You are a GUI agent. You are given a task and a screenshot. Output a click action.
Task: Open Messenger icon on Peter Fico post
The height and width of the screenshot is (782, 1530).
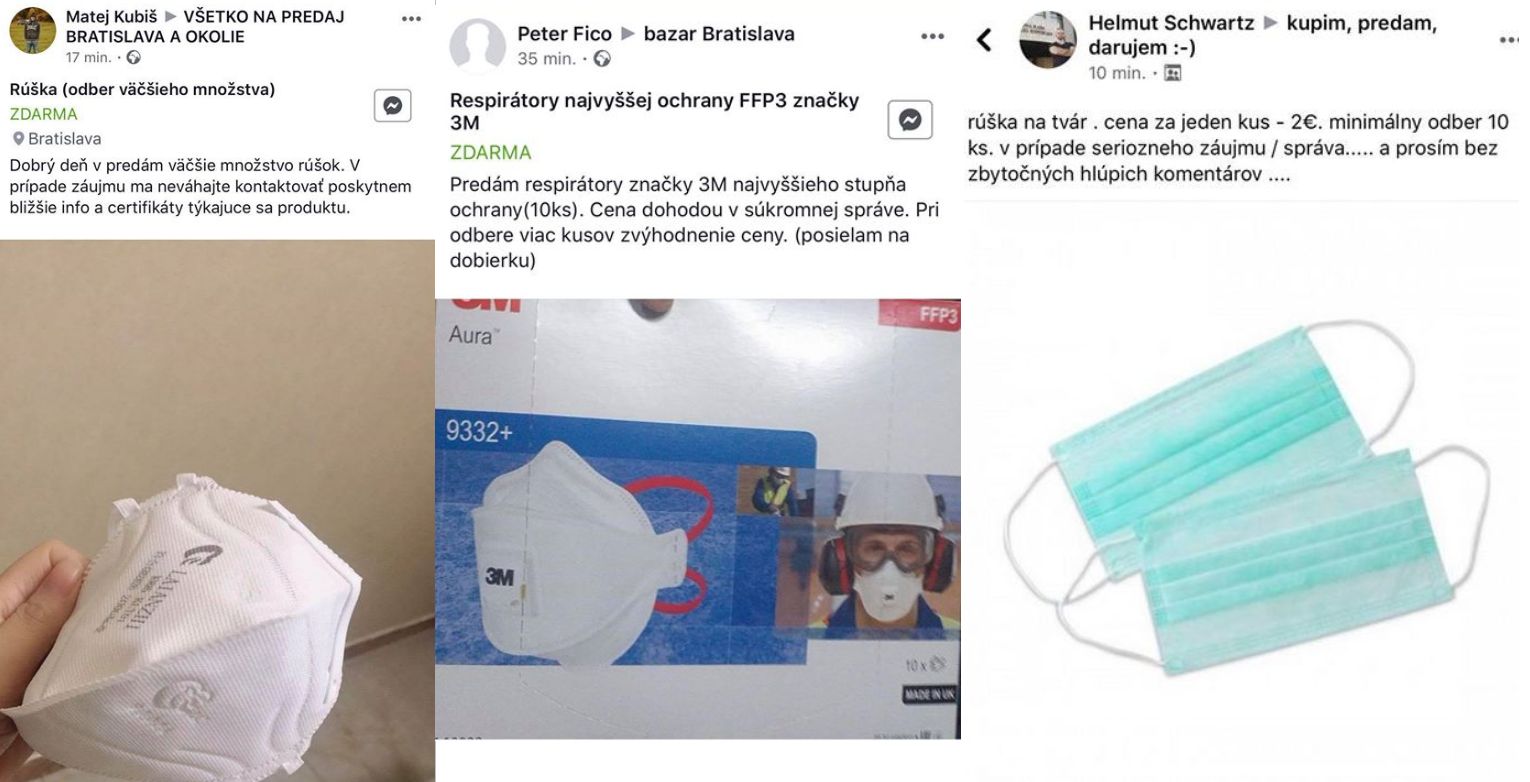point(910,120)
